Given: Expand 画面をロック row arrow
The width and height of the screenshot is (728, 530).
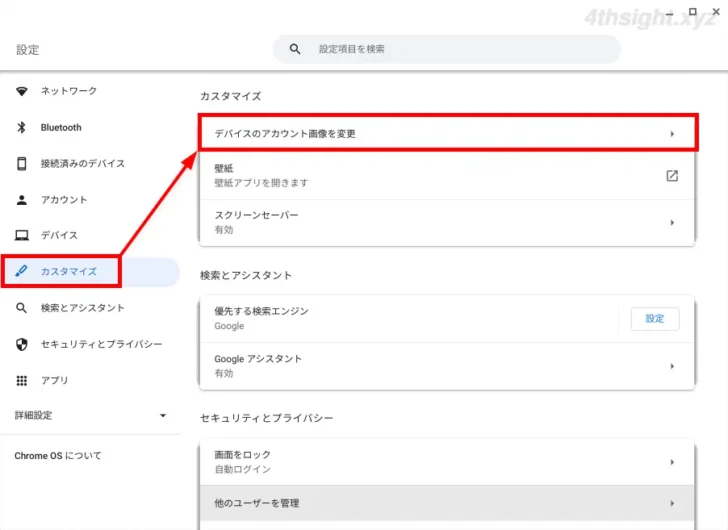Looking at the screenshot, I should pos(672,462).
